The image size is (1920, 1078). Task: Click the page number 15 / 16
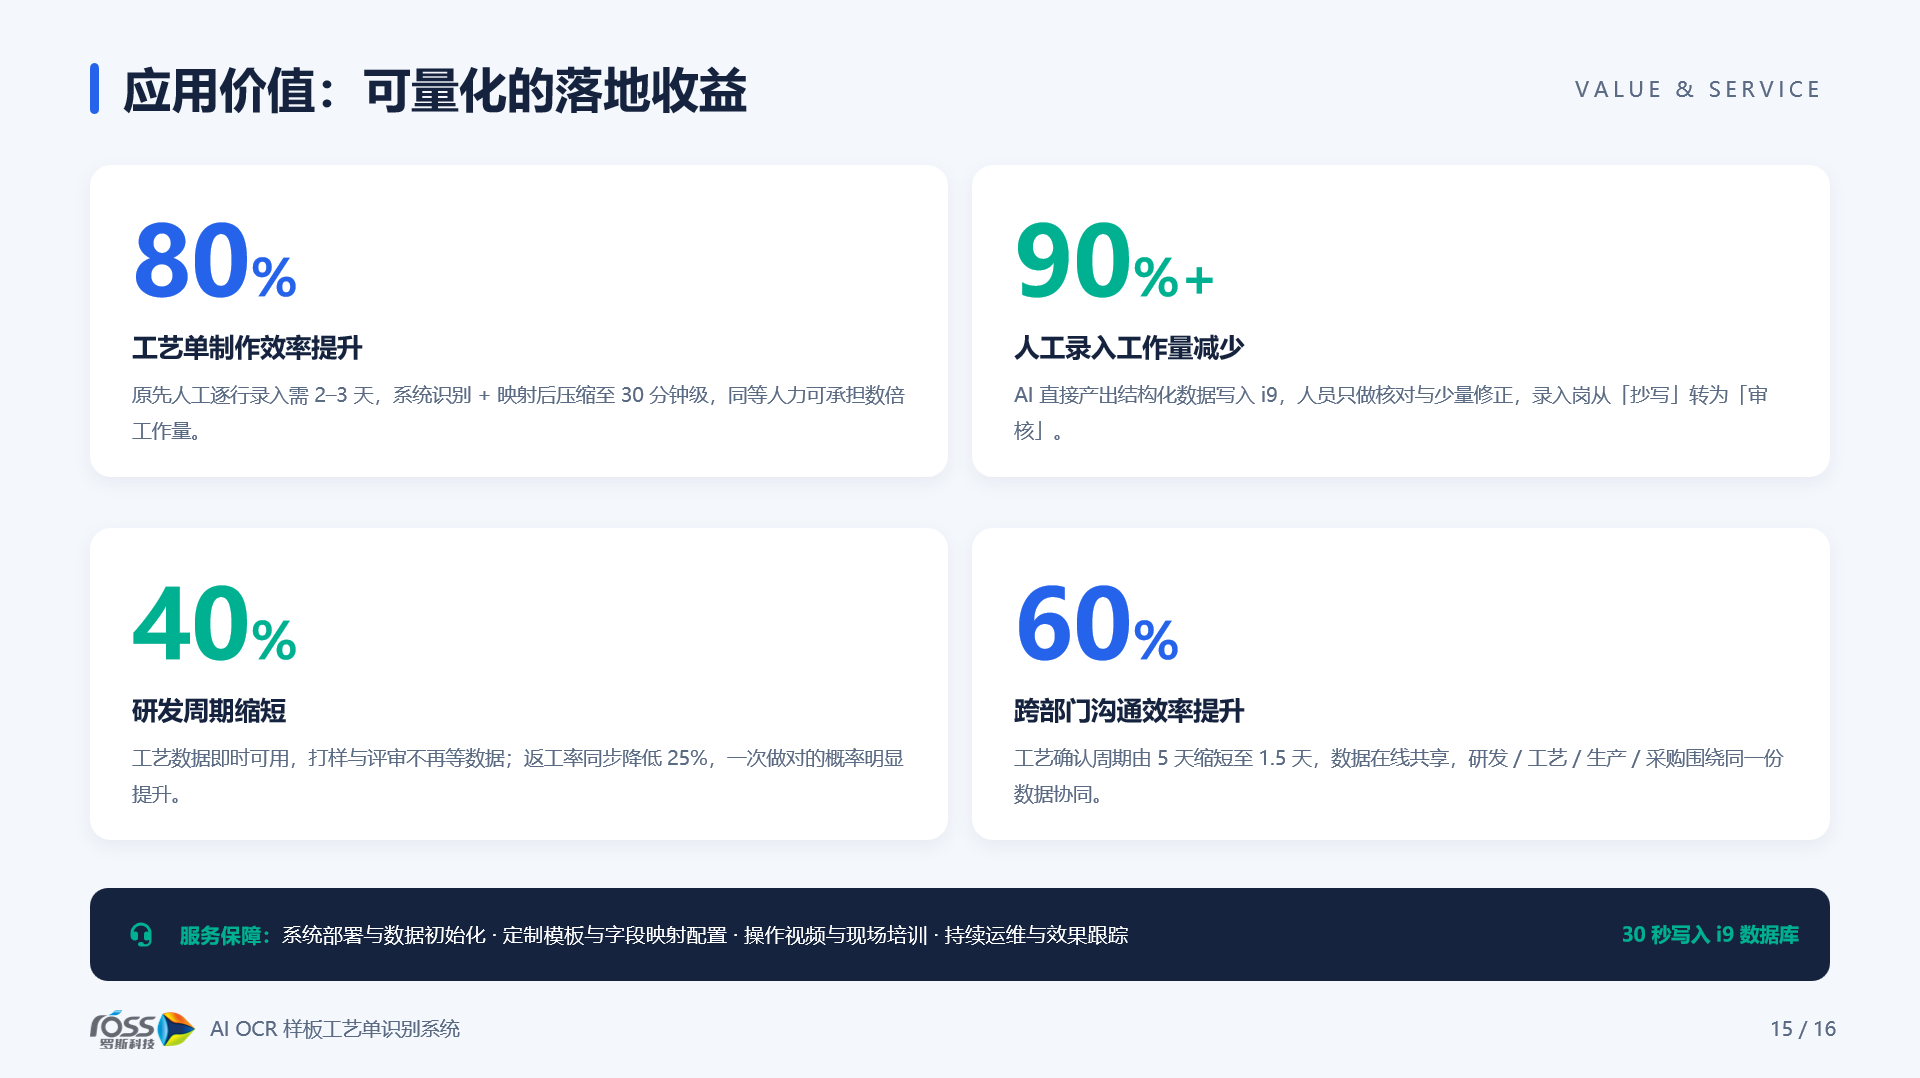1803,1028
